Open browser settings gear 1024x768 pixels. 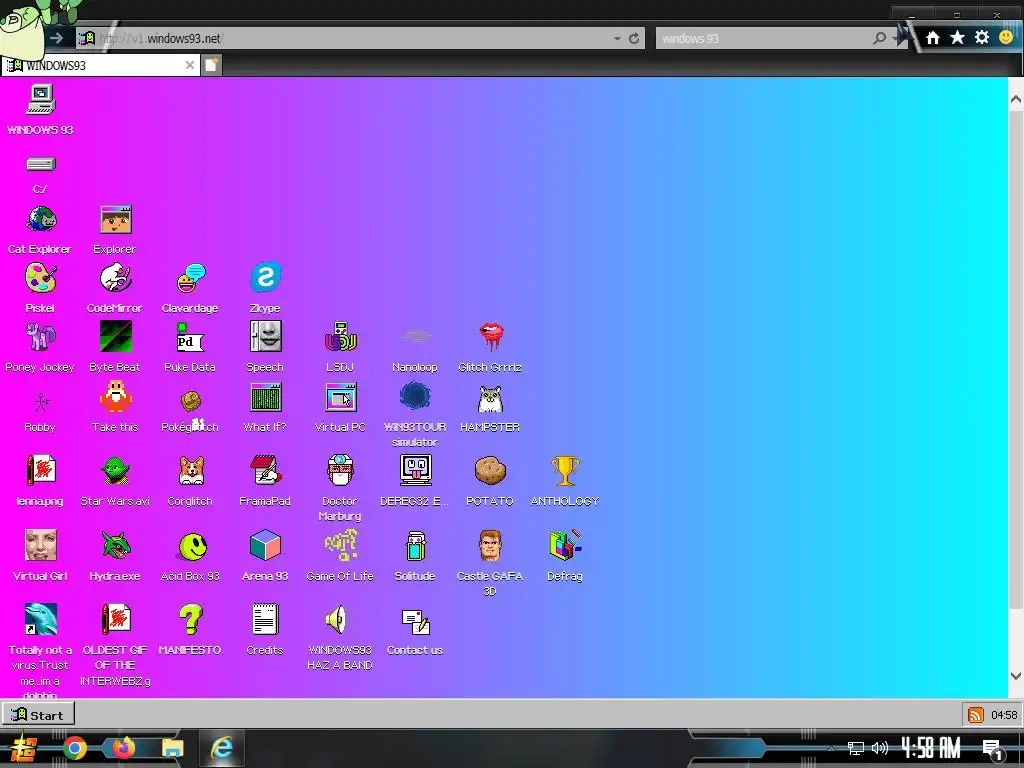(x=982, y=37)
